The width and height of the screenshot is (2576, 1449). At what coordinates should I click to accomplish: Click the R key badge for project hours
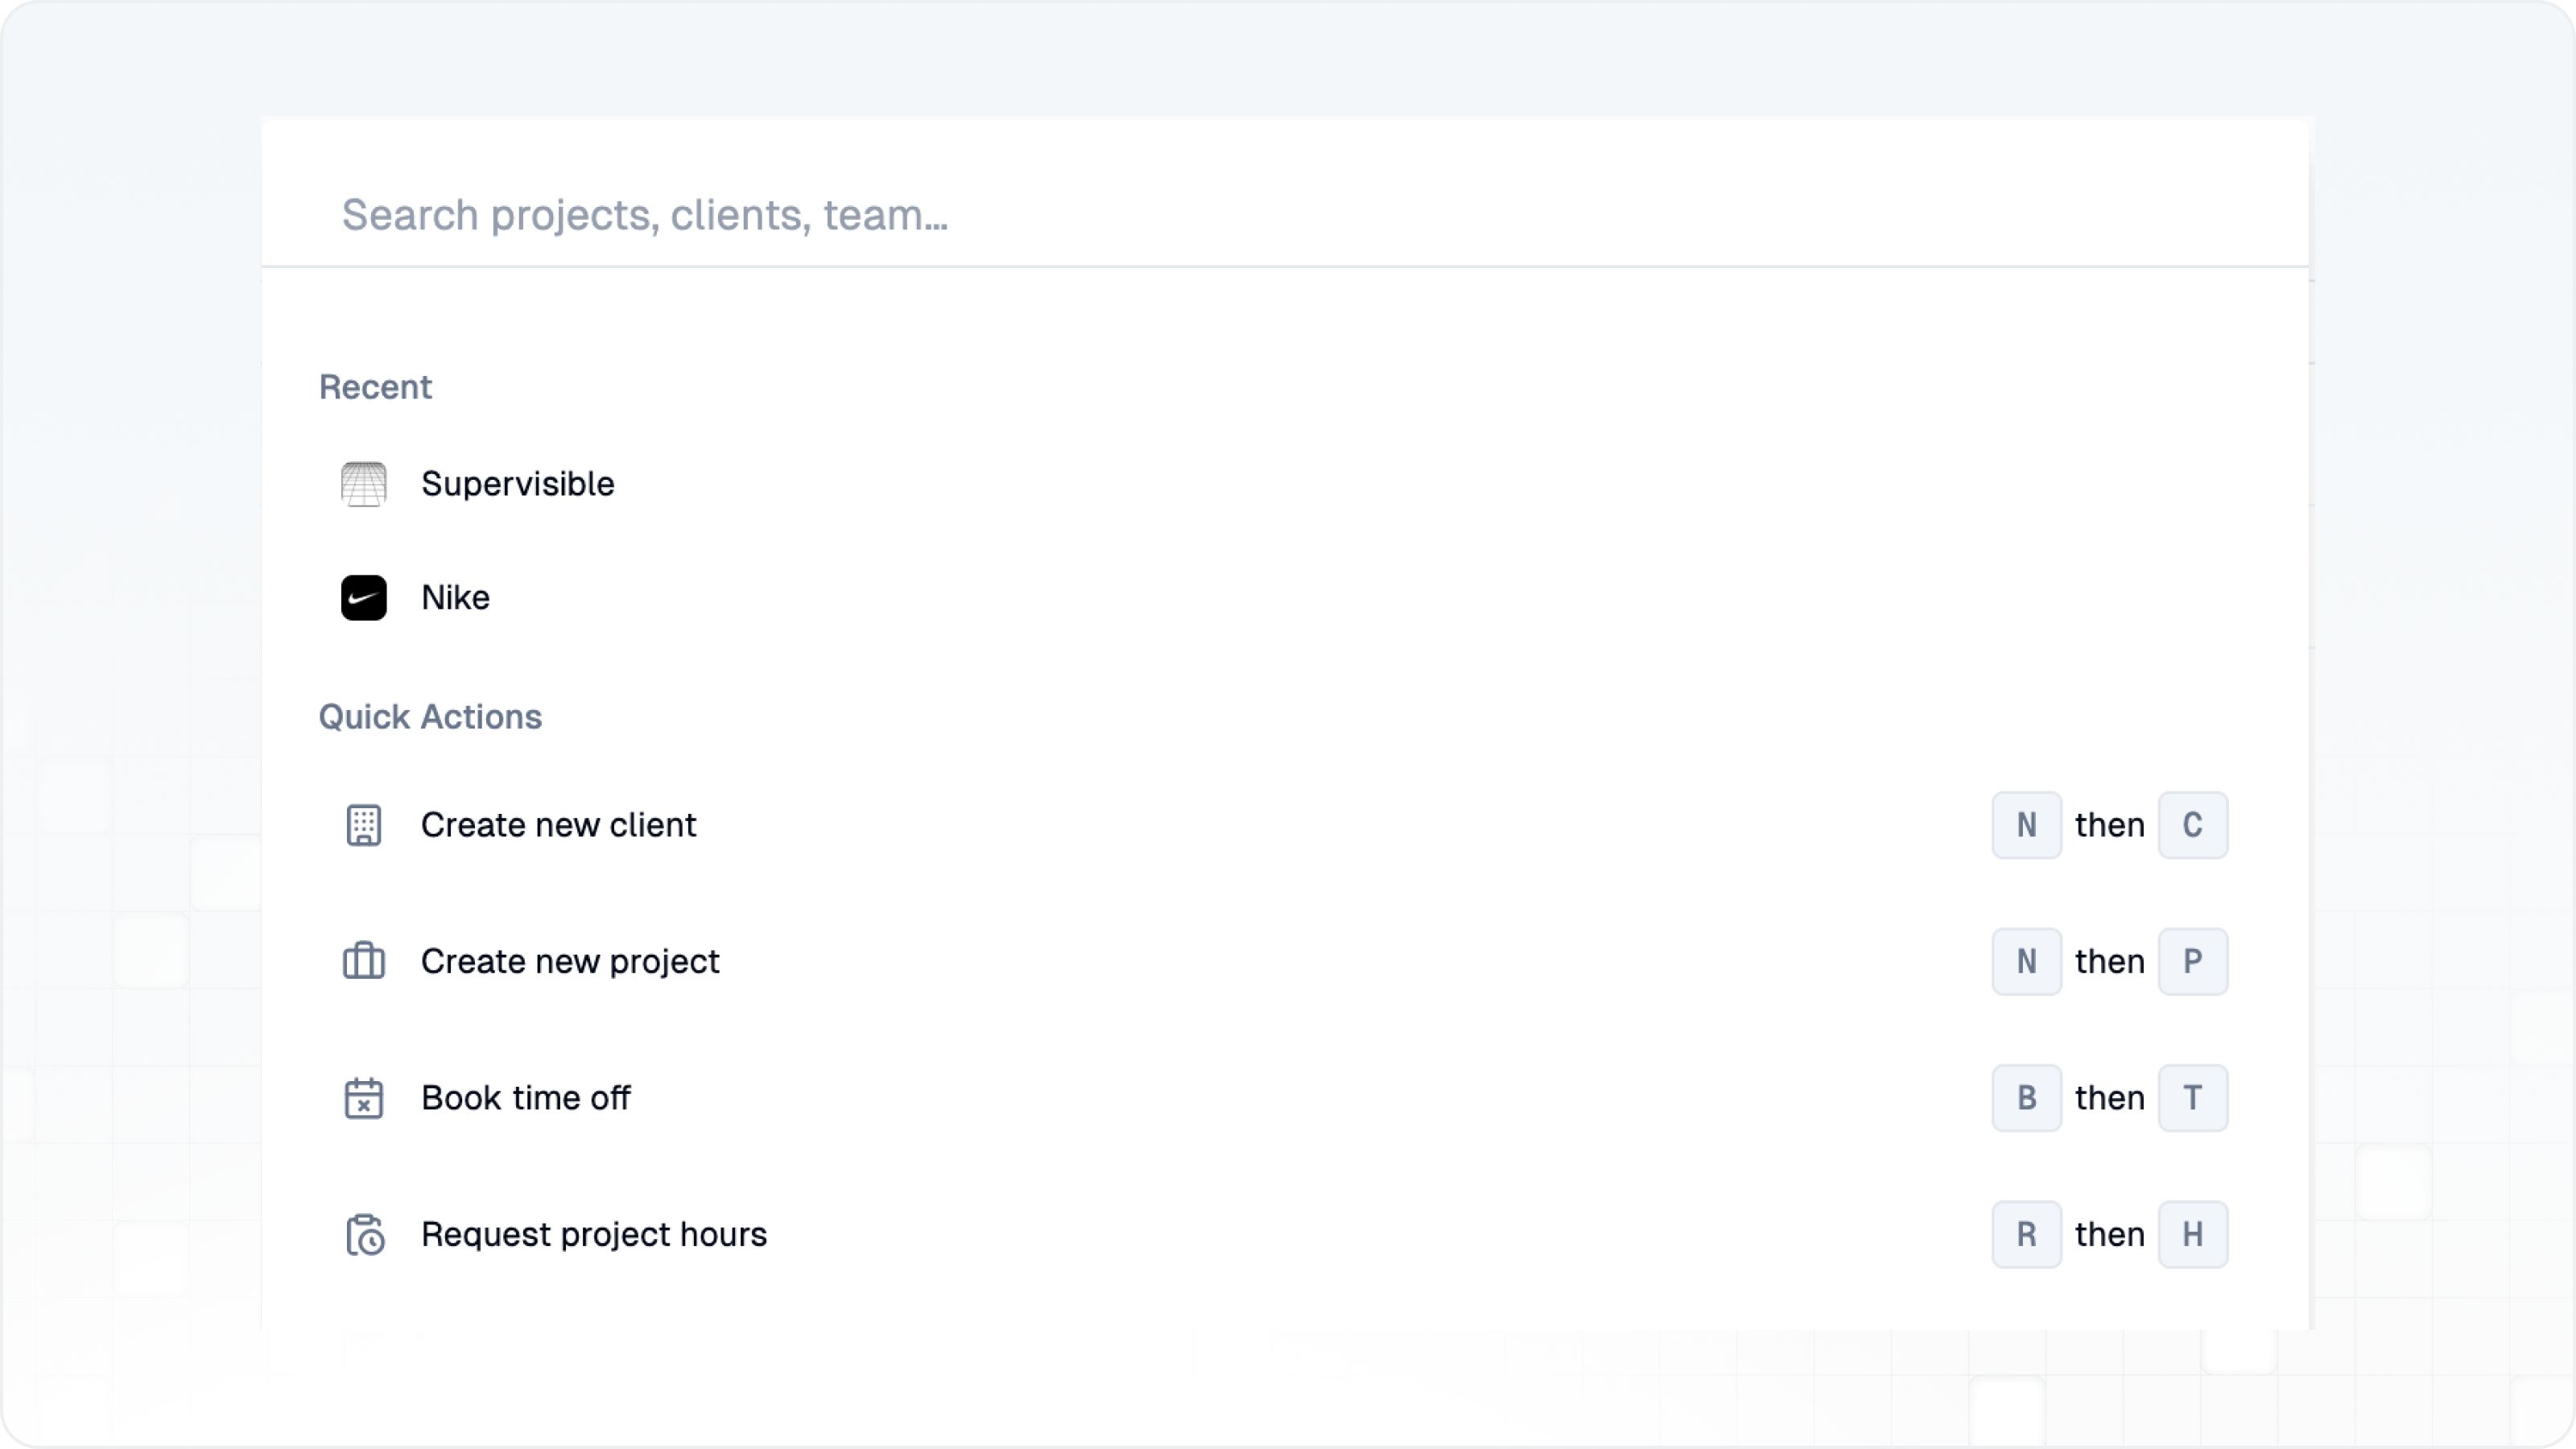point(2026,1235)
